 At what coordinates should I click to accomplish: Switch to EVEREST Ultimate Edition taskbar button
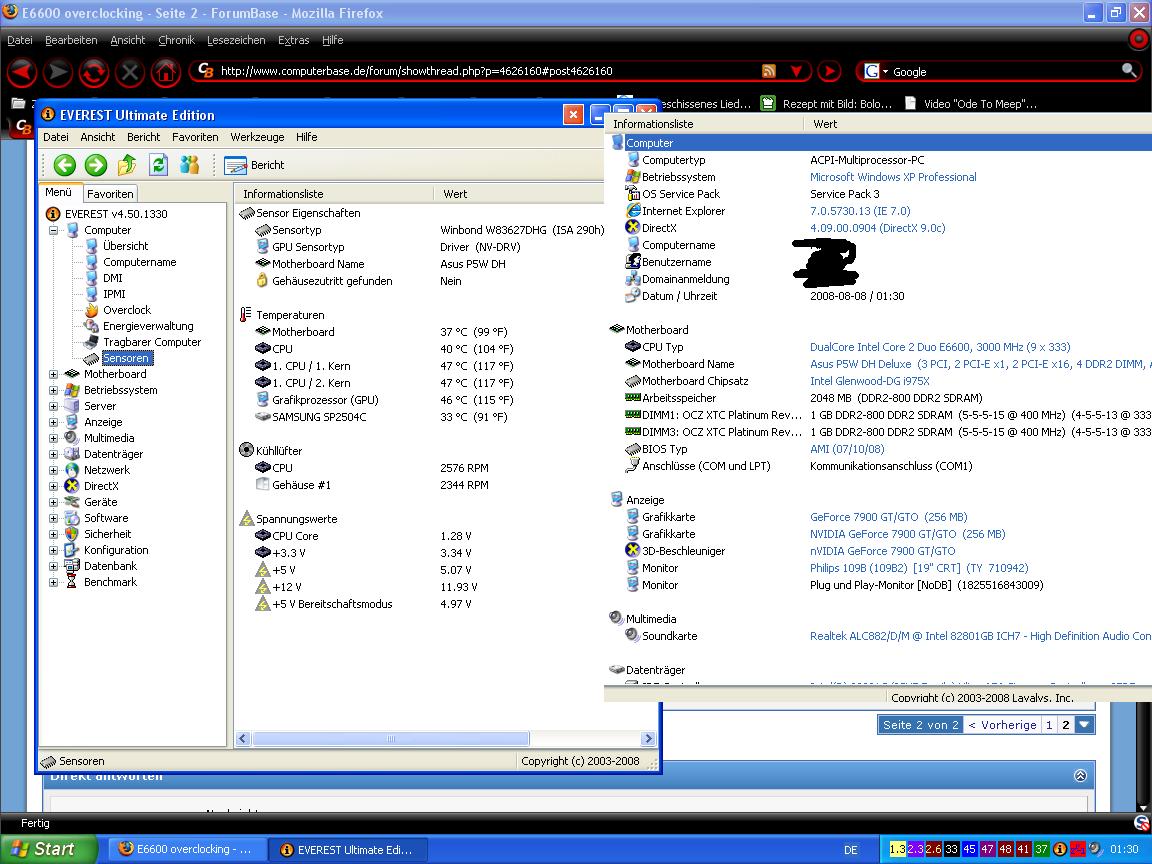[349, 849]
